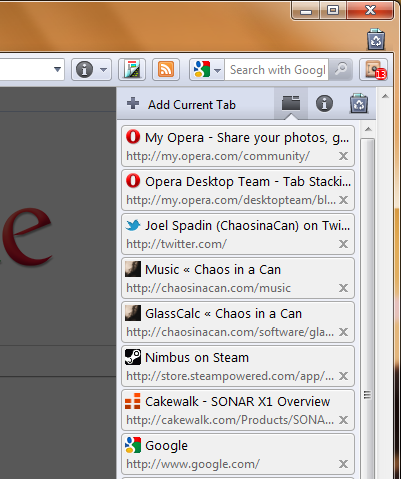Expand the address bar dropdown arrow
401x479 pixels.
pyautogui.click(x=57, y=70)
